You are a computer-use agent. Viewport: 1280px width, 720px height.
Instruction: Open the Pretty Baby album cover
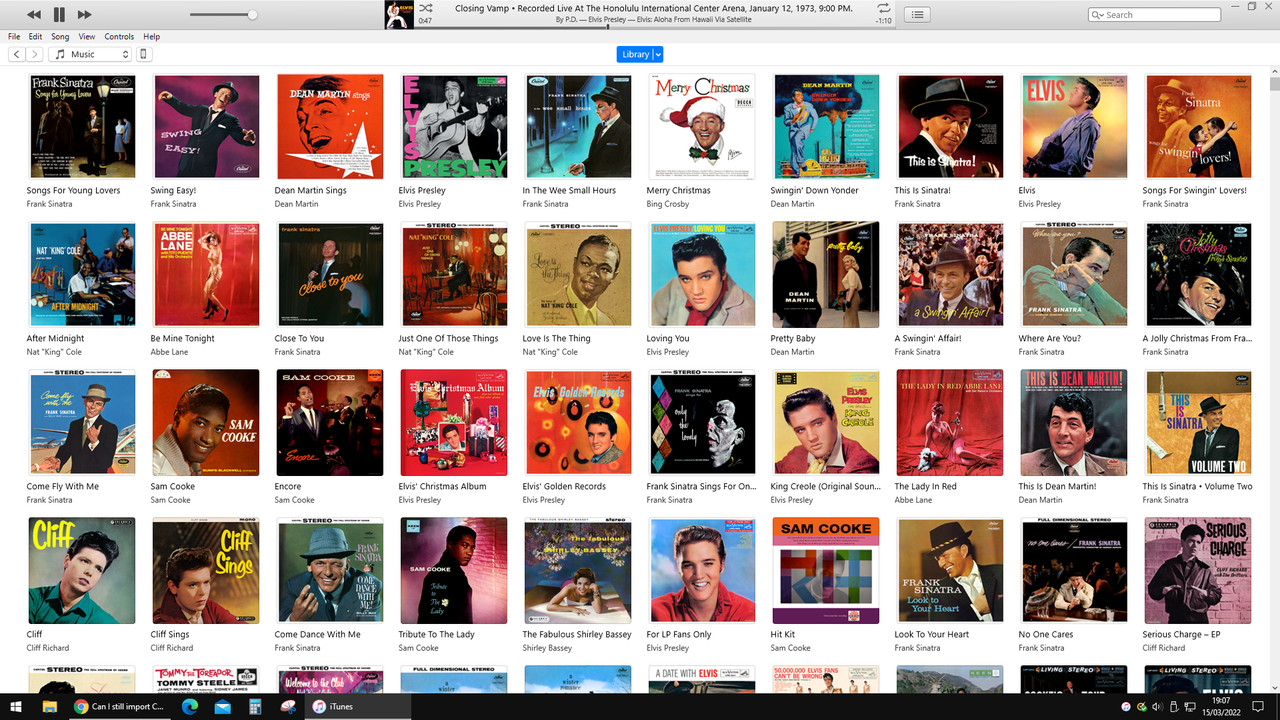[825, 275]
